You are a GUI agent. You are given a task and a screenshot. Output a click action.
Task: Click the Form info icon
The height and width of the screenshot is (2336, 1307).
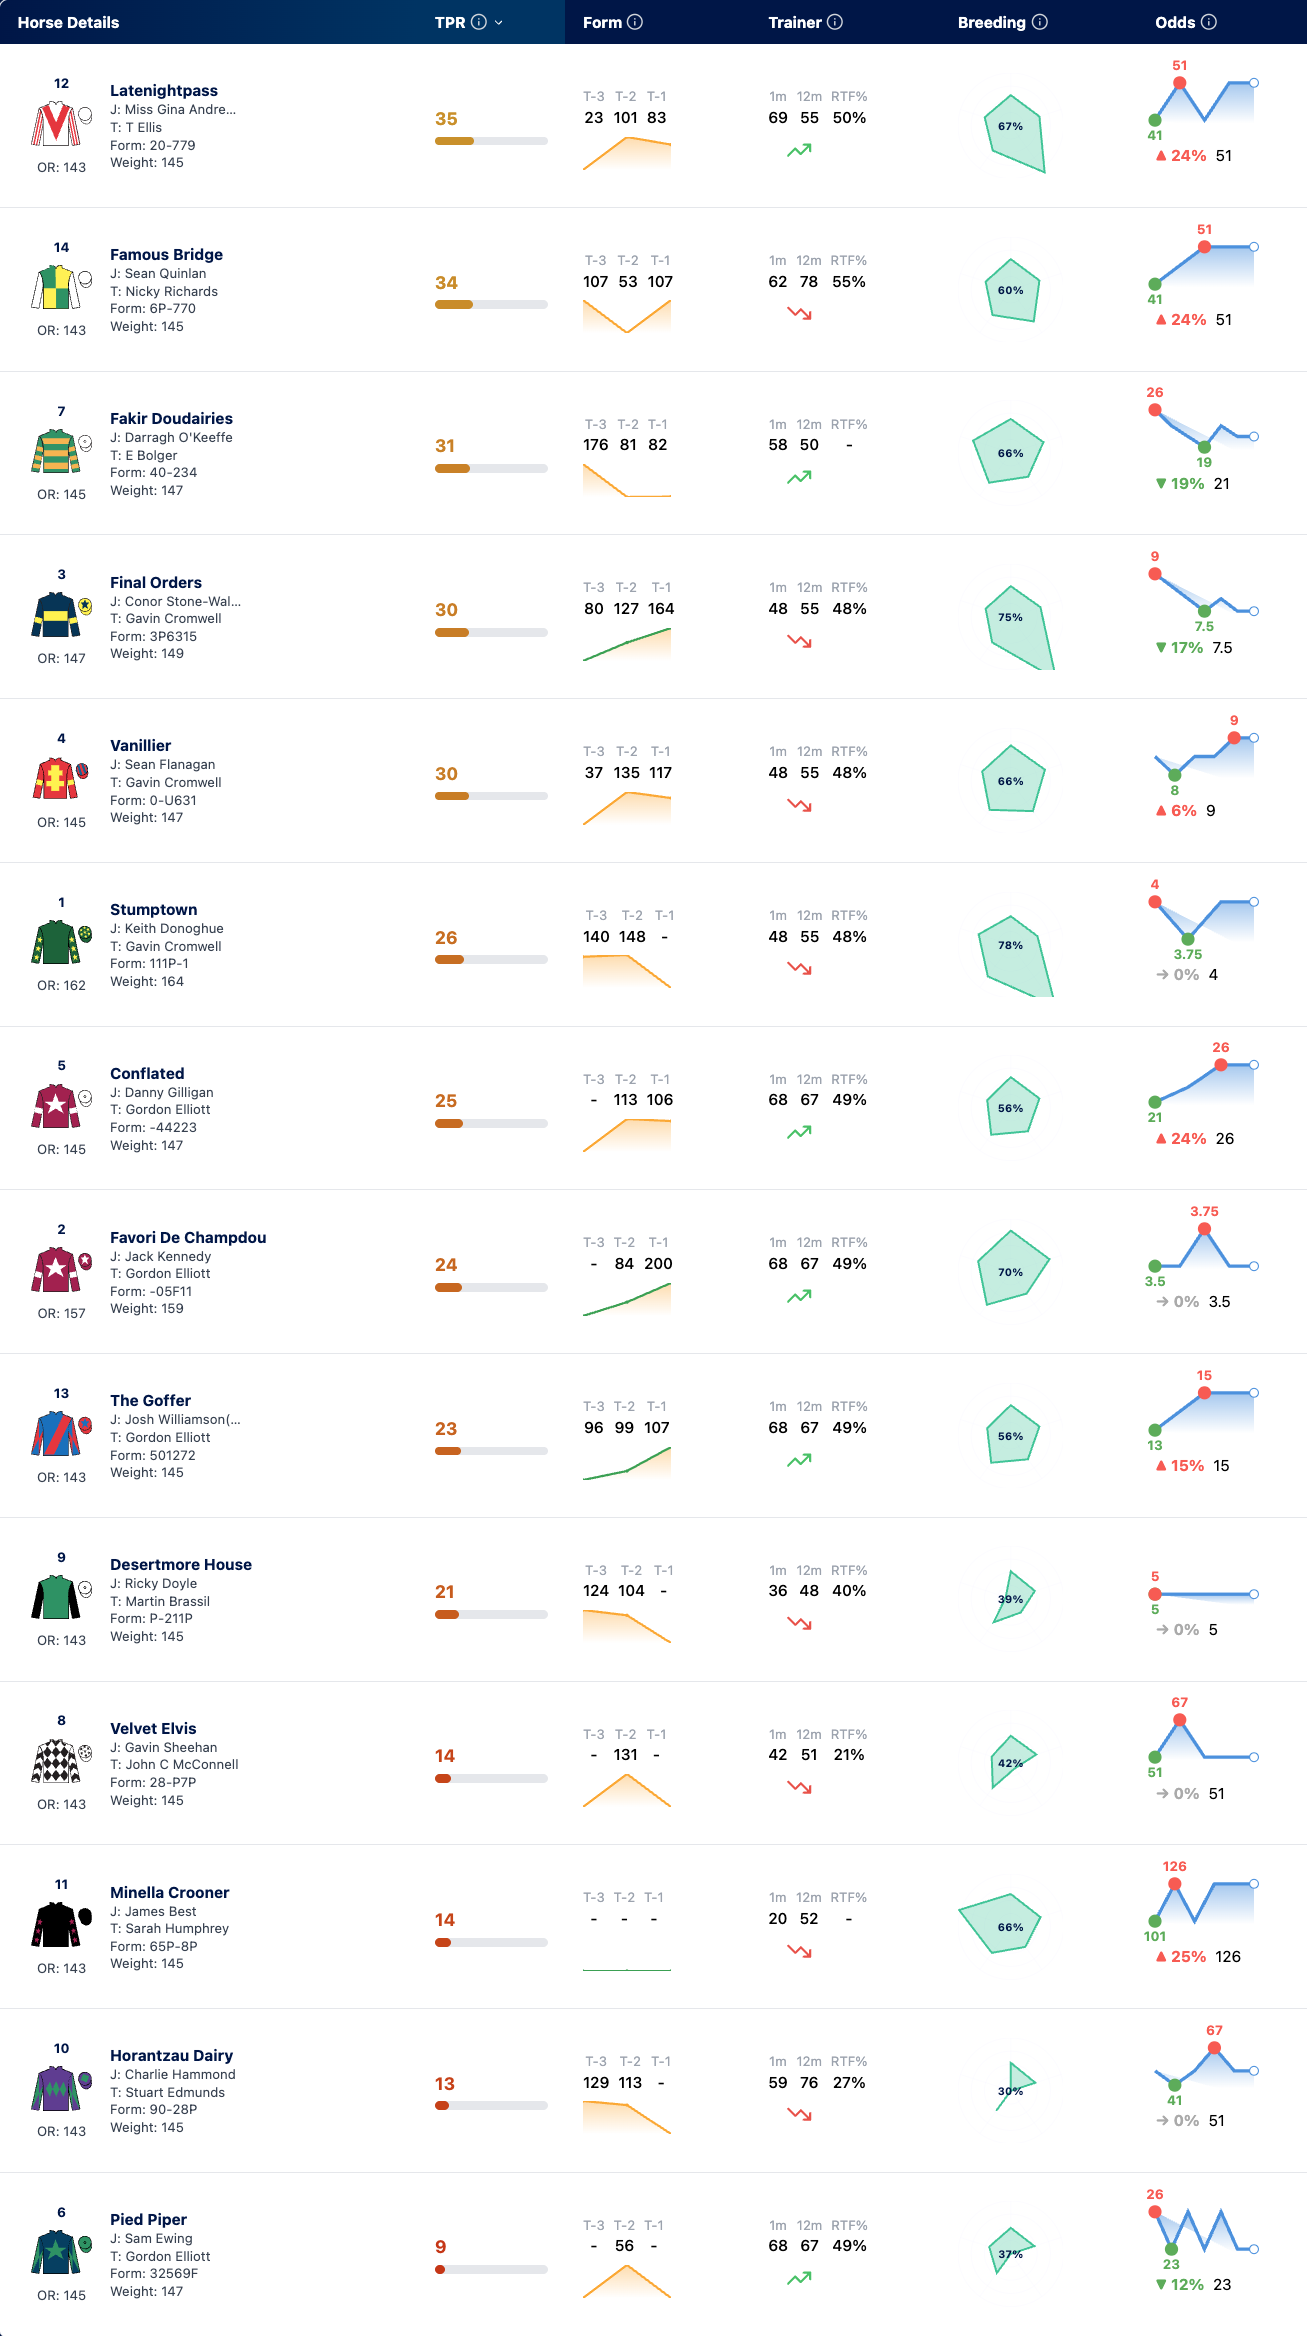coord(635,22)
